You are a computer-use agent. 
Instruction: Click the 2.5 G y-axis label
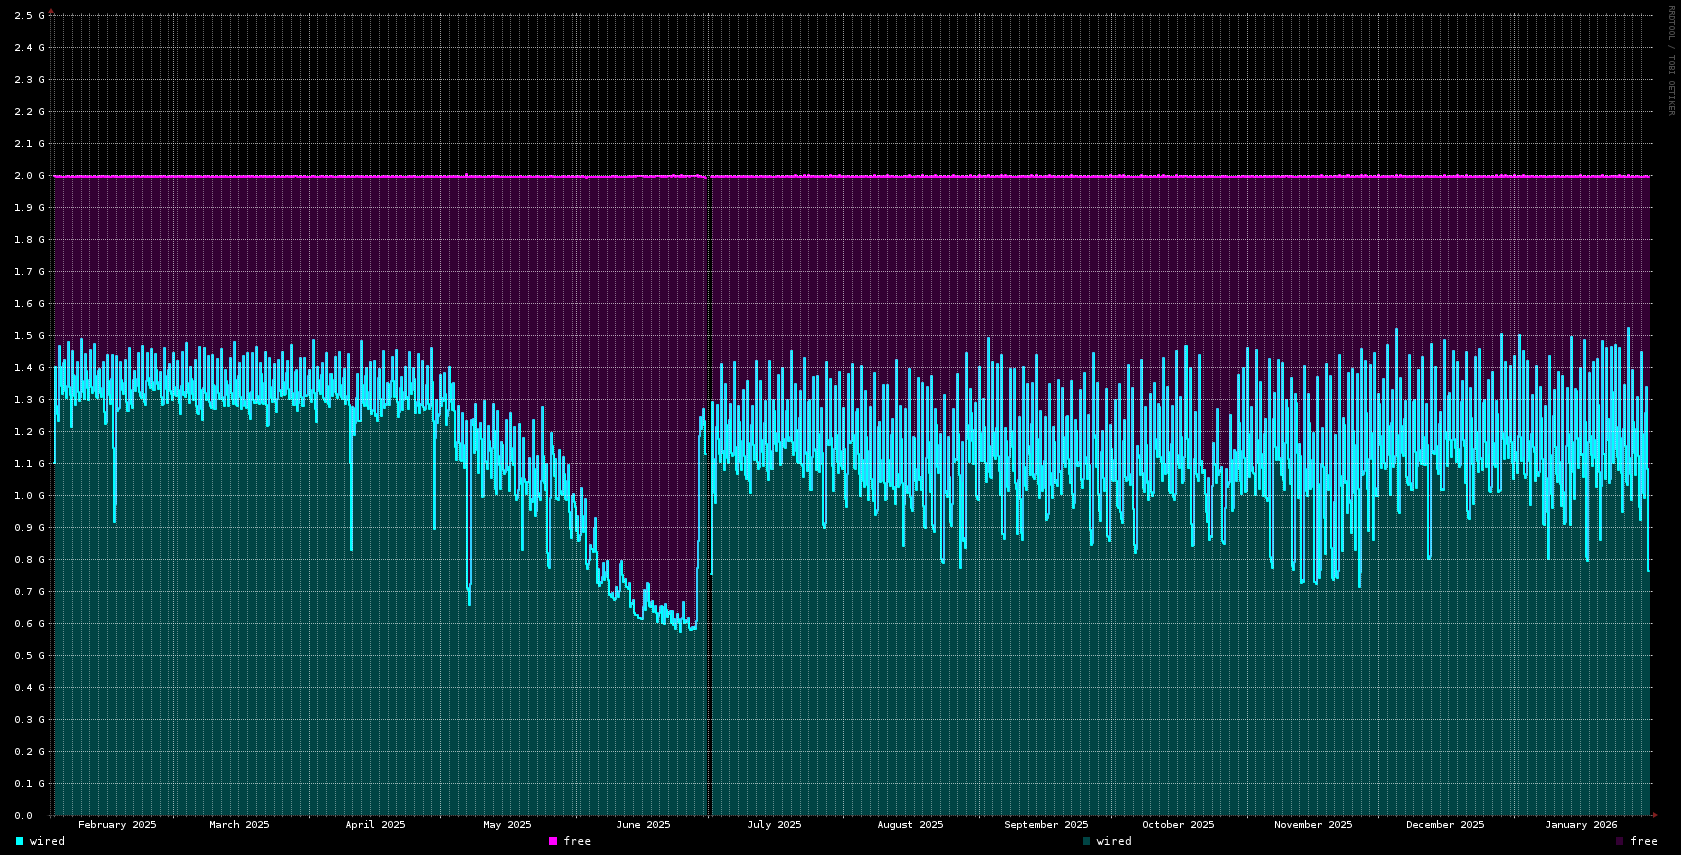tap(29, 16)
